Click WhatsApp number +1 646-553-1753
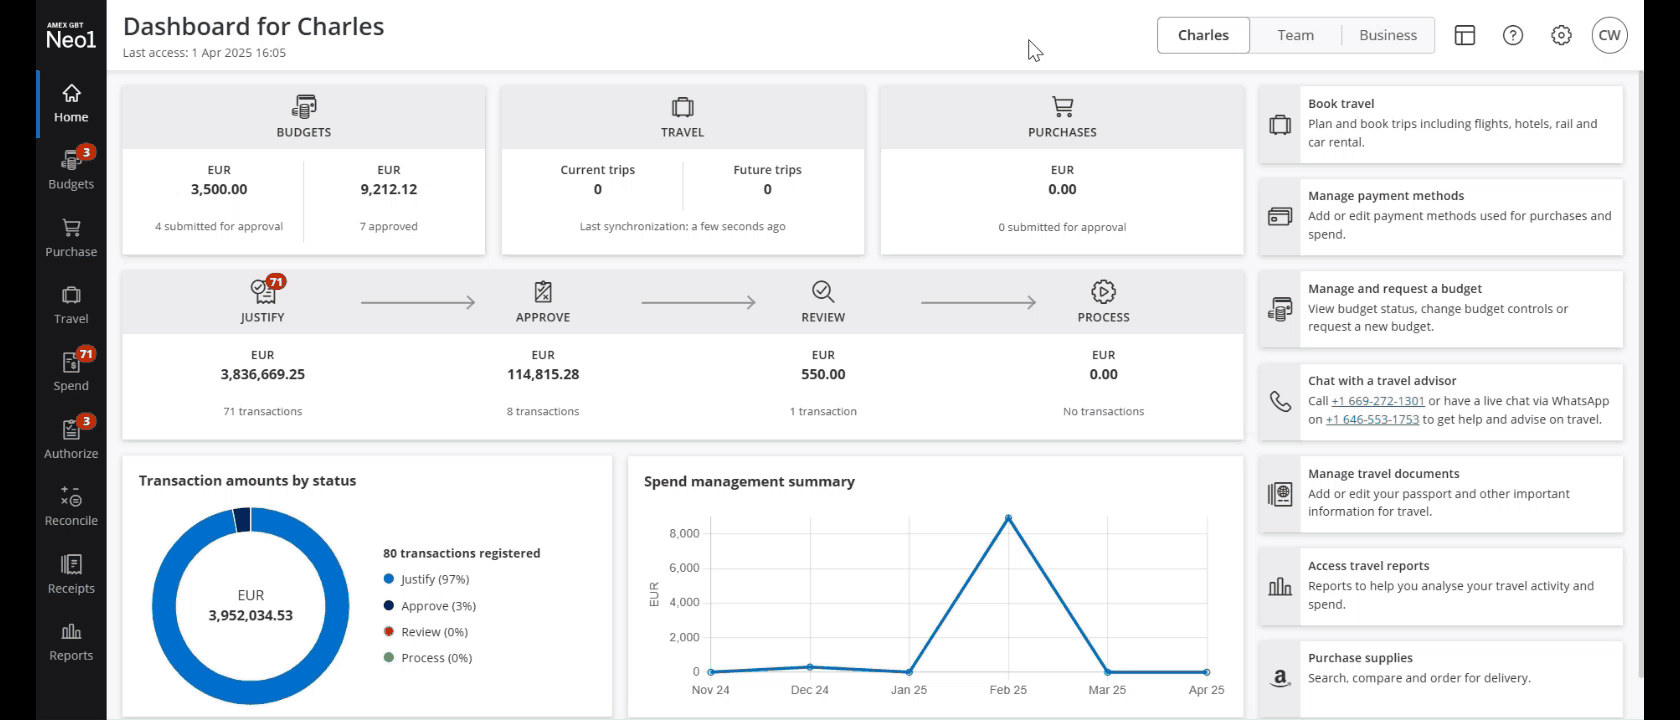 [x=1372, y=420]
